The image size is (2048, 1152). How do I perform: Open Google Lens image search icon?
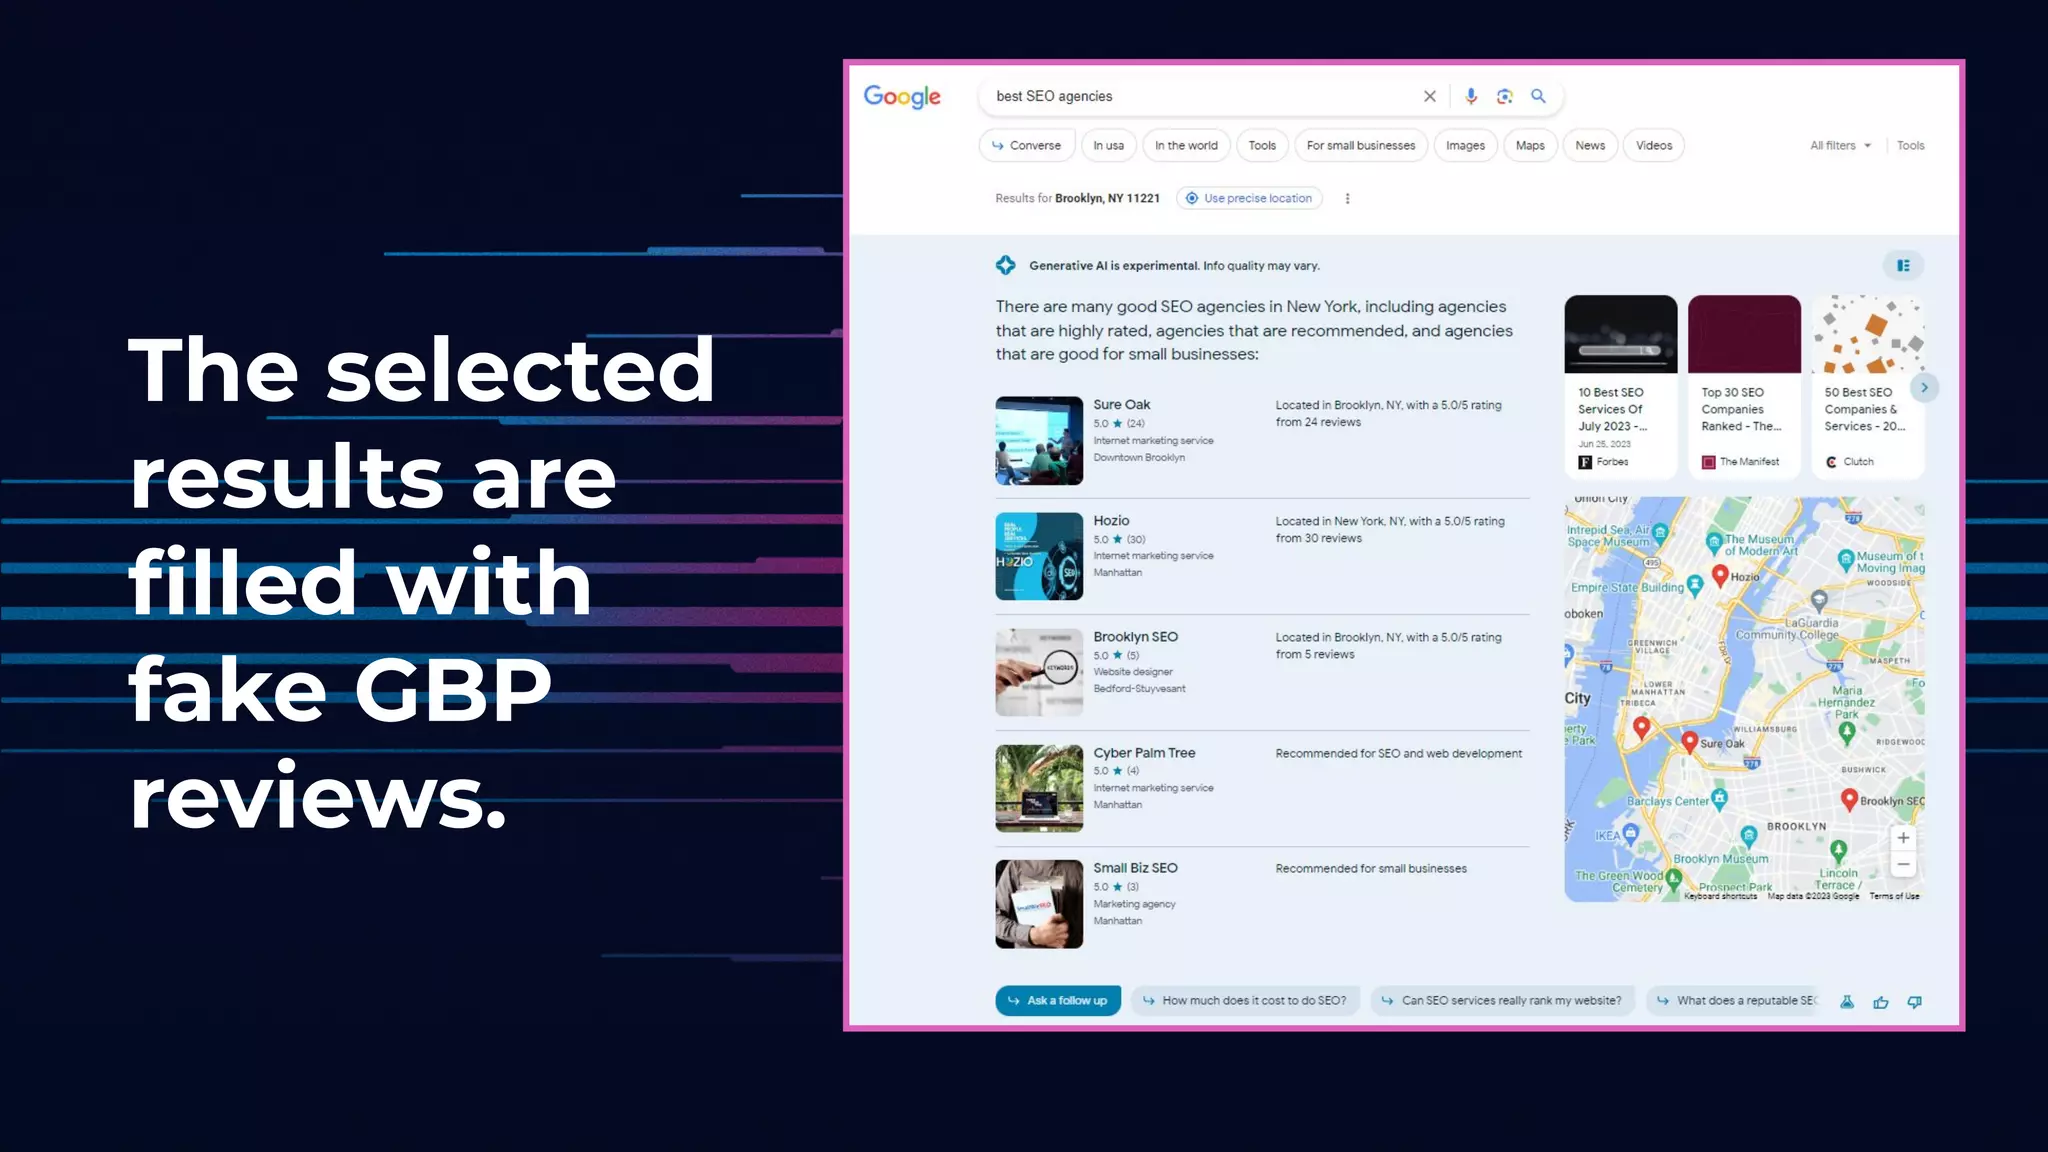pyautogui.click(x=1504, y=96)
